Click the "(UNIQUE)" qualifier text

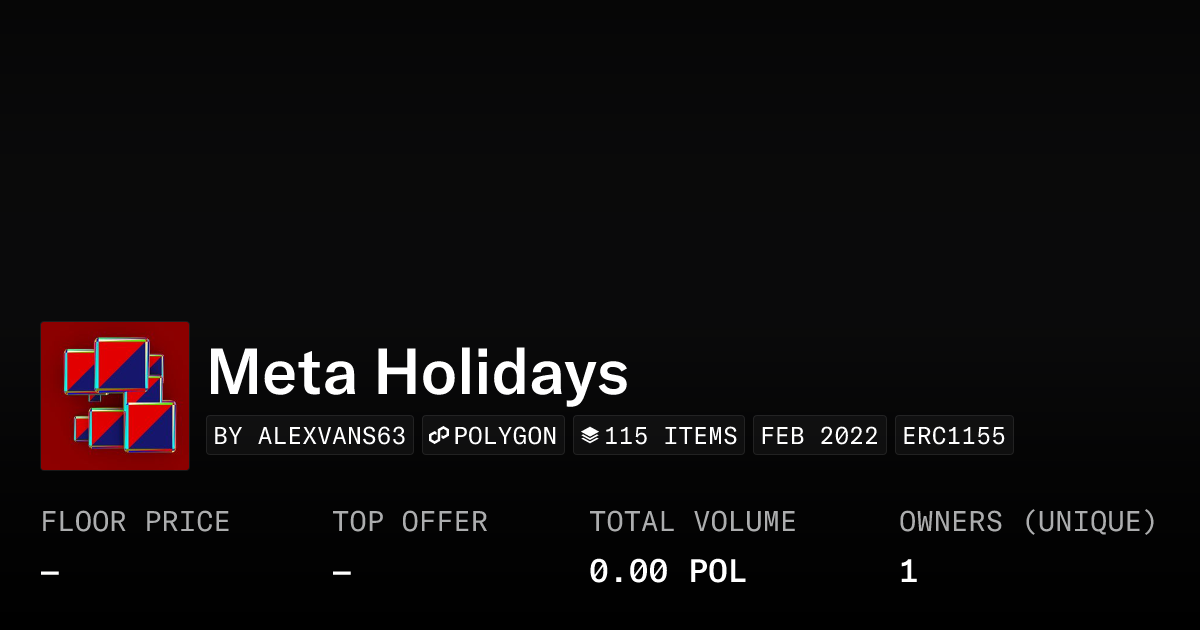[x=1089, y=522]
